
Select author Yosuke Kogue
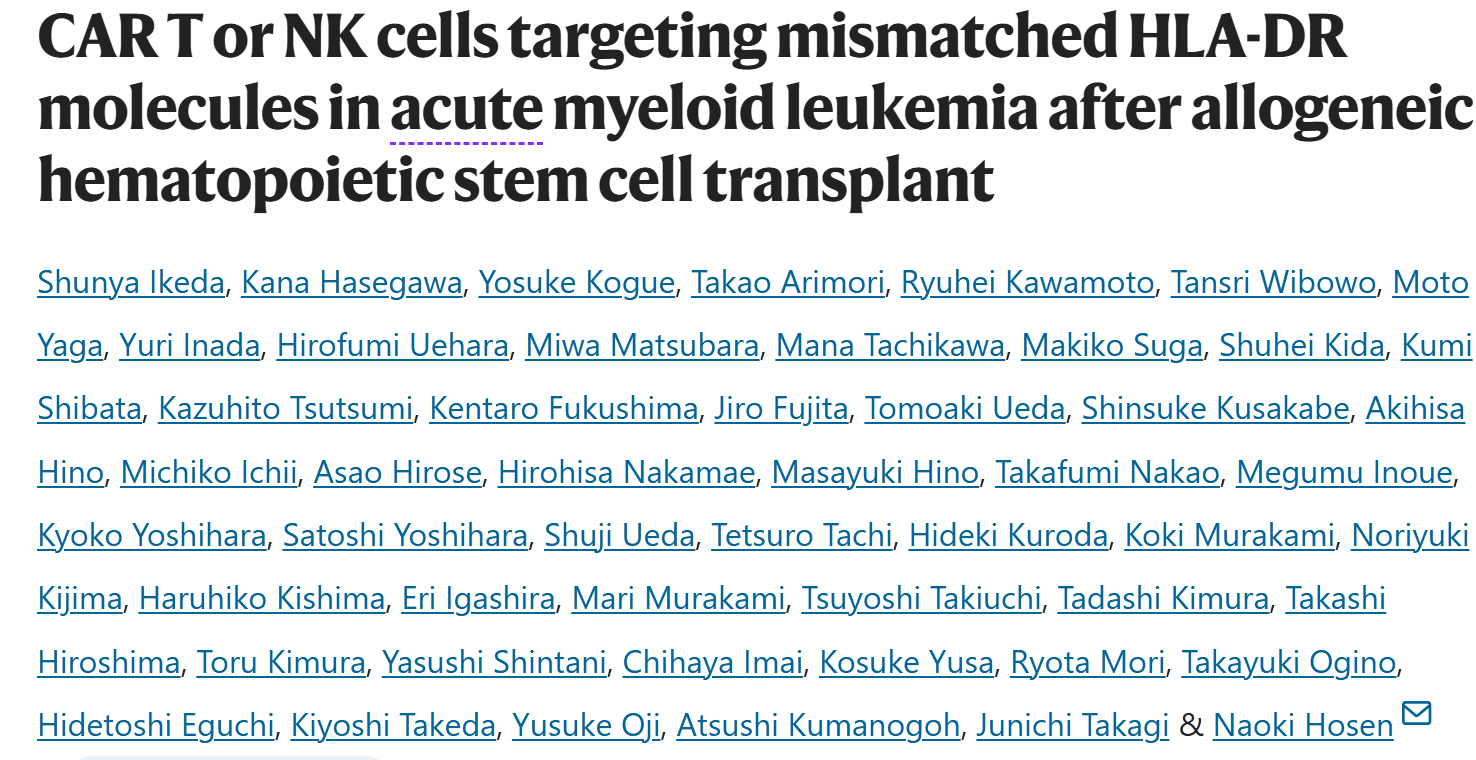(577, 283)
